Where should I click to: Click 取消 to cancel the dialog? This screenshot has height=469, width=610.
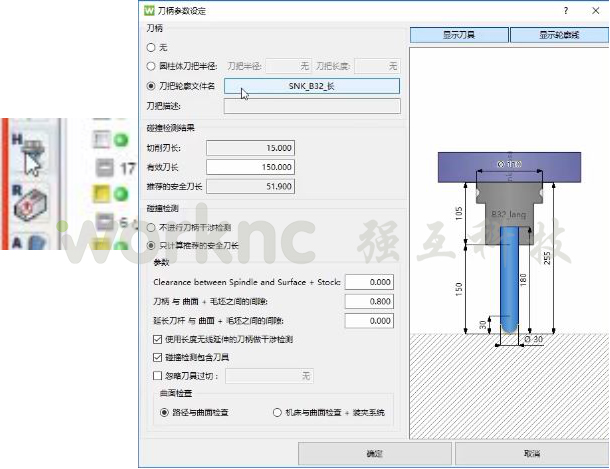point(531,453)
